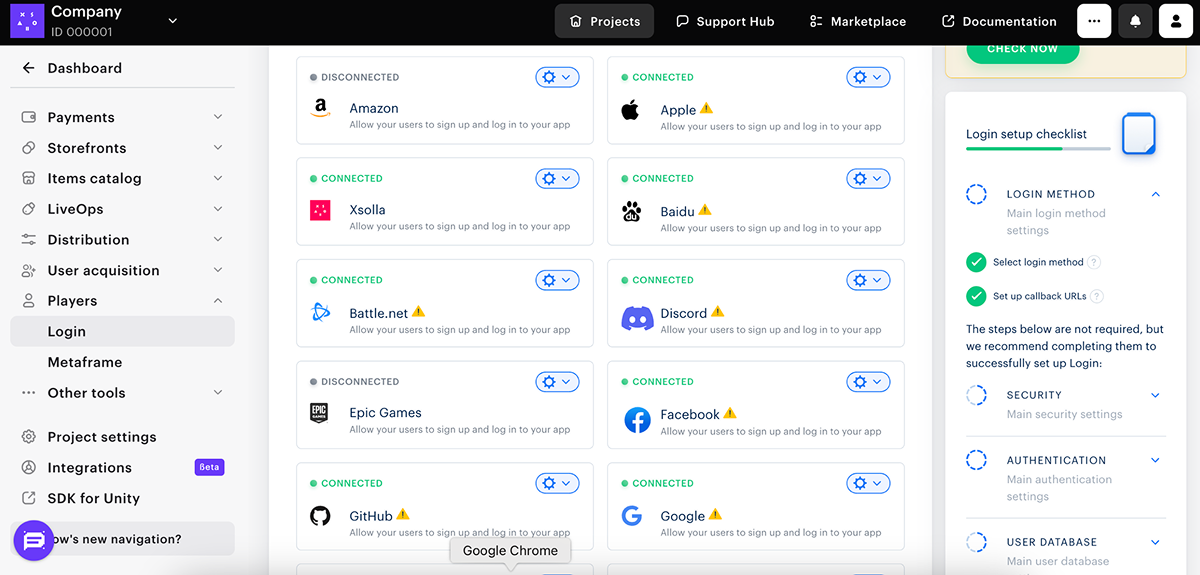Open the user profile icon
The height and width of the screenshot is (575, 1200).
(1176, 21)
